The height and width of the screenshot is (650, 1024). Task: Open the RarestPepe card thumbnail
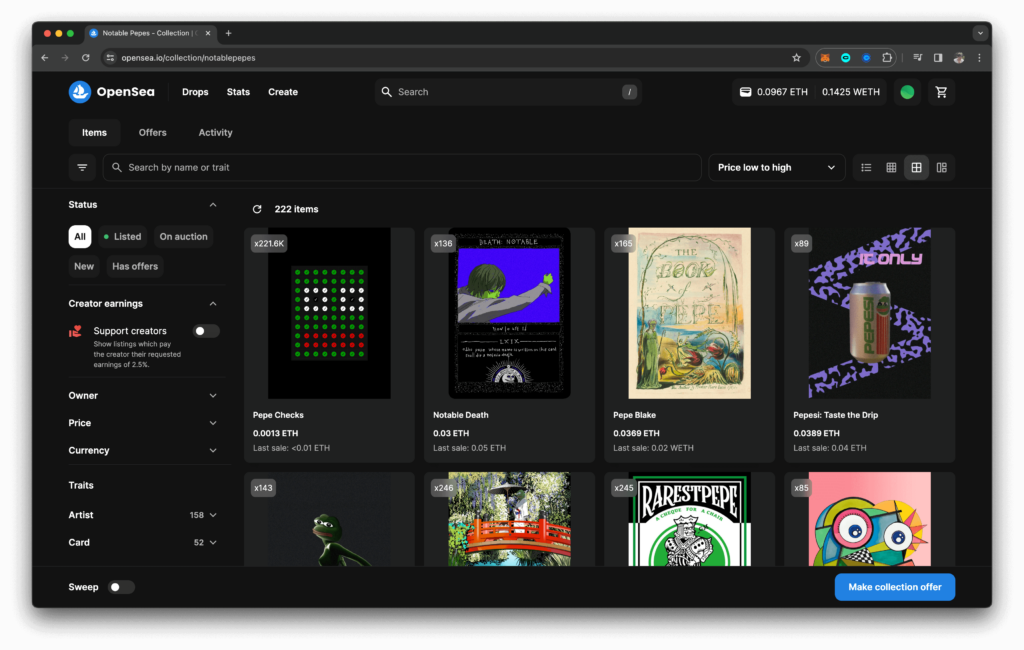point(690,519)
